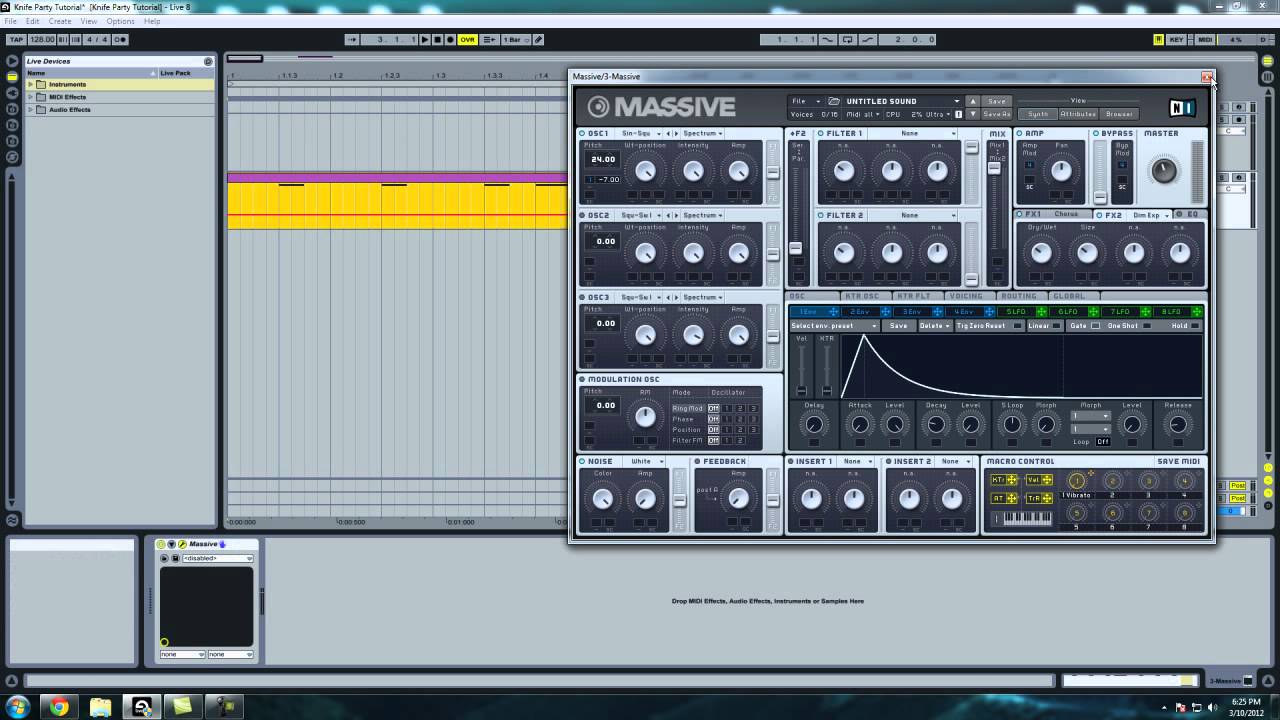Expand the MIDI Effects folder

click(31, 97)
